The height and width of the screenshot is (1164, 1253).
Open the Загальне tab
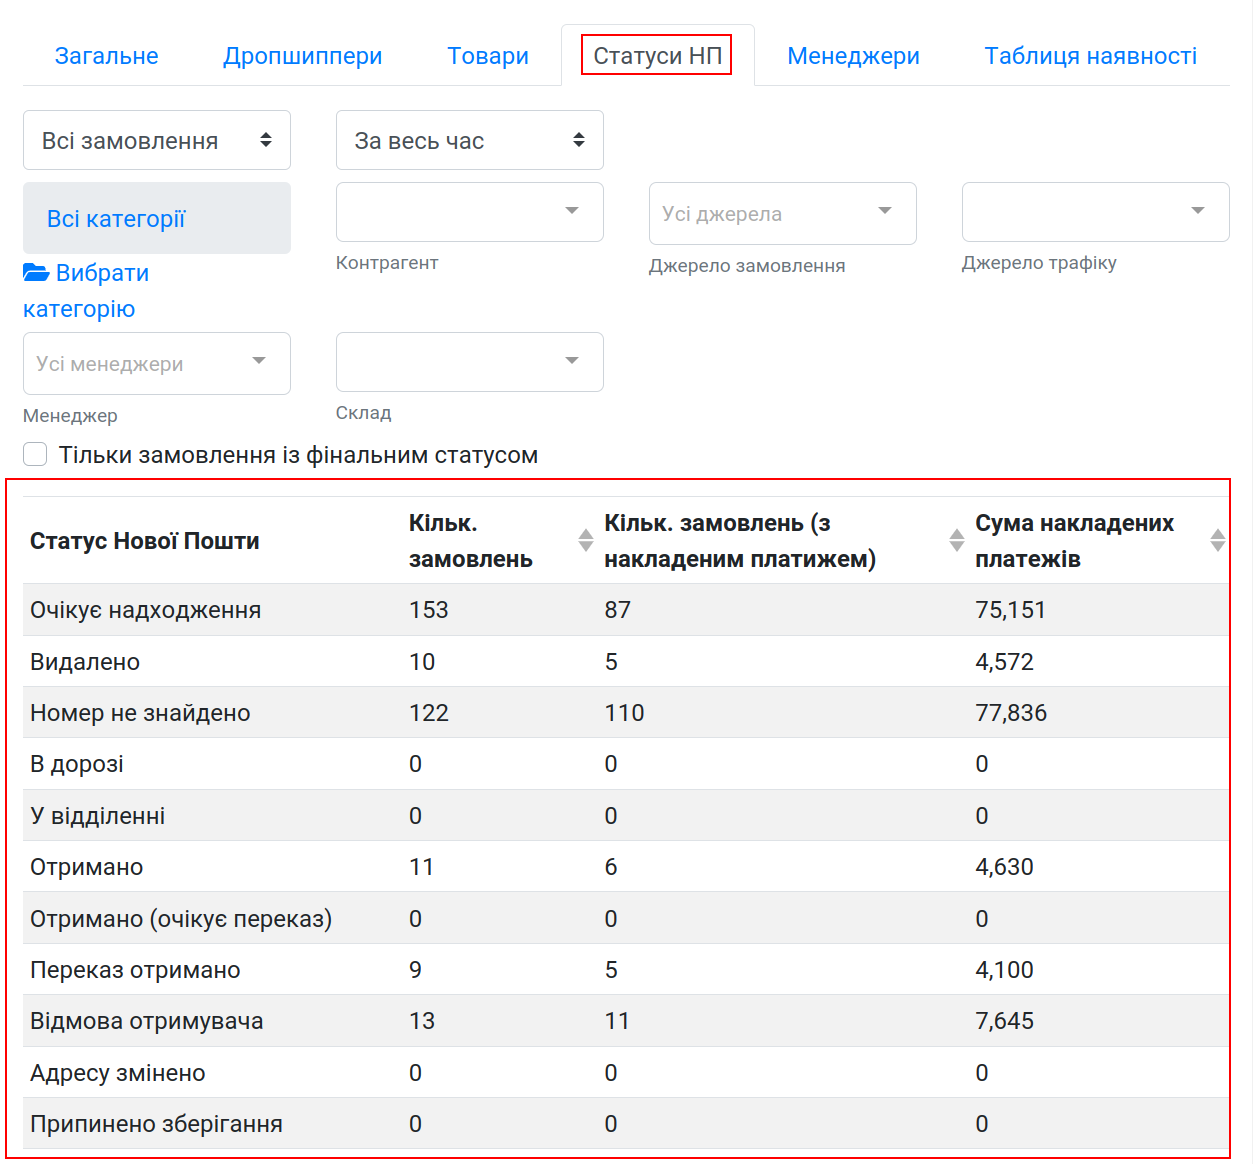[x=106, y=56]
